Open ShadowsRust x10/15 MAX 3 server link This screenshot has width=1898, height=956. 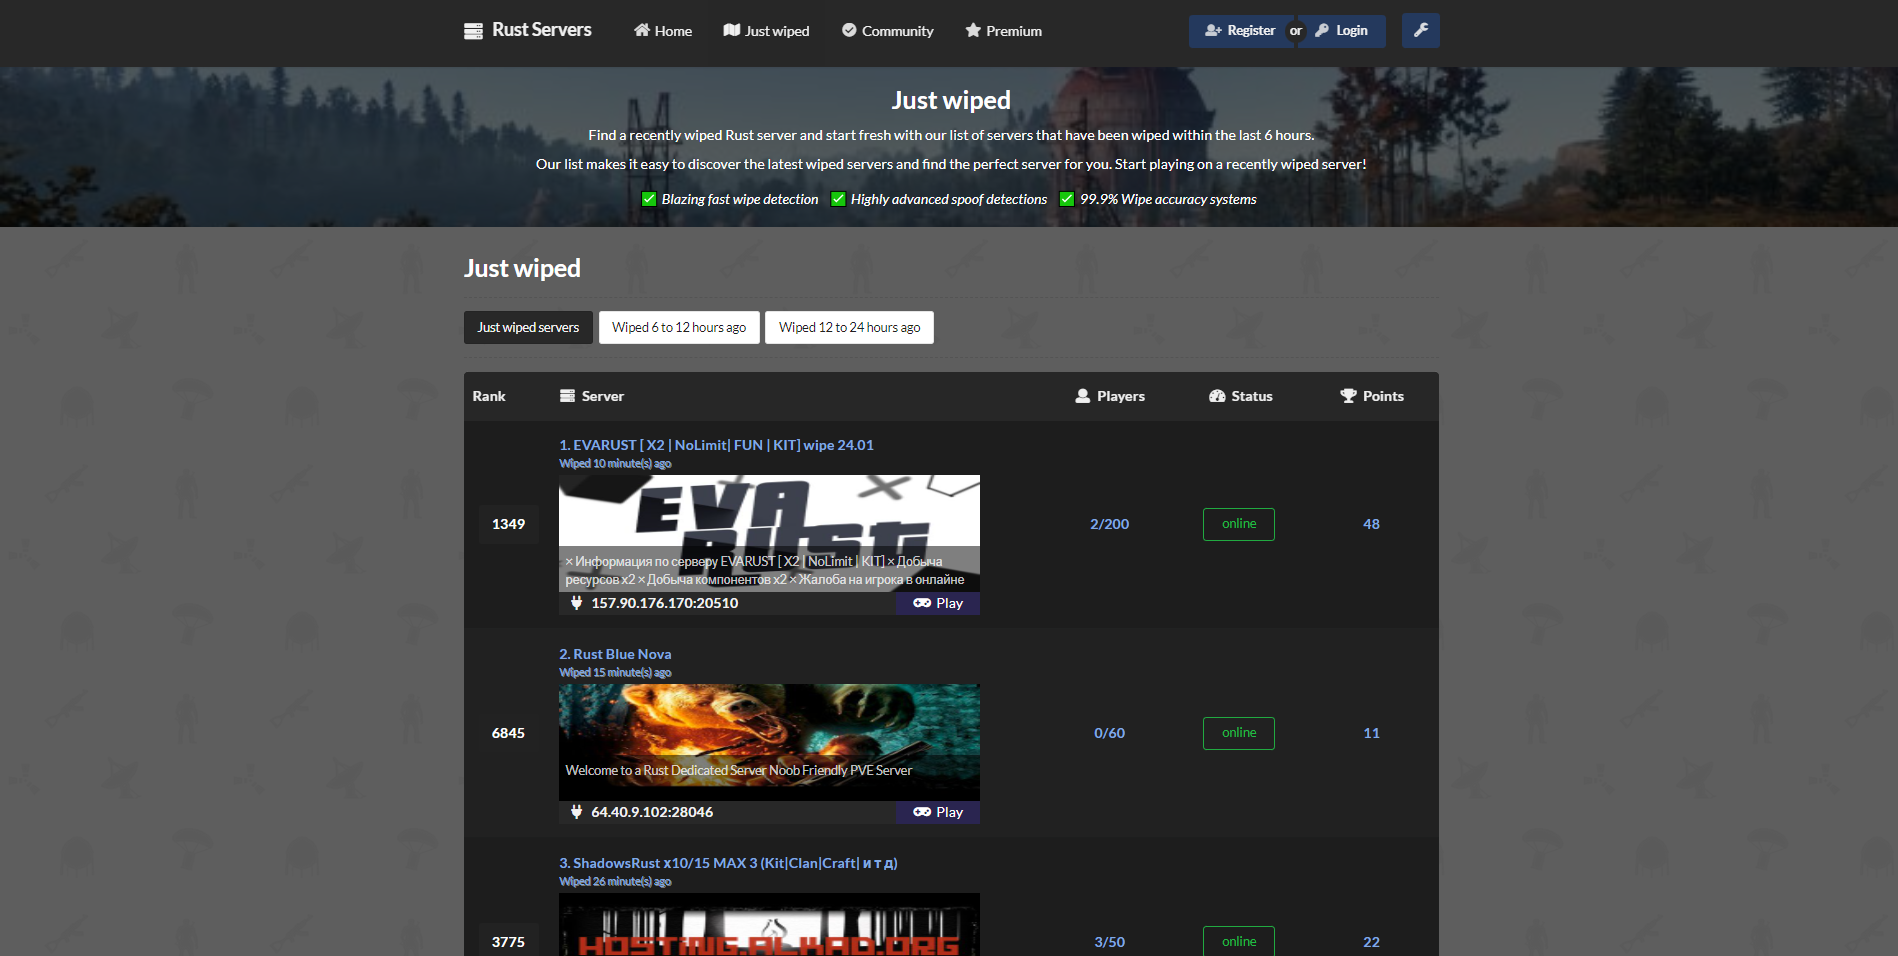(x=728, y=863)
